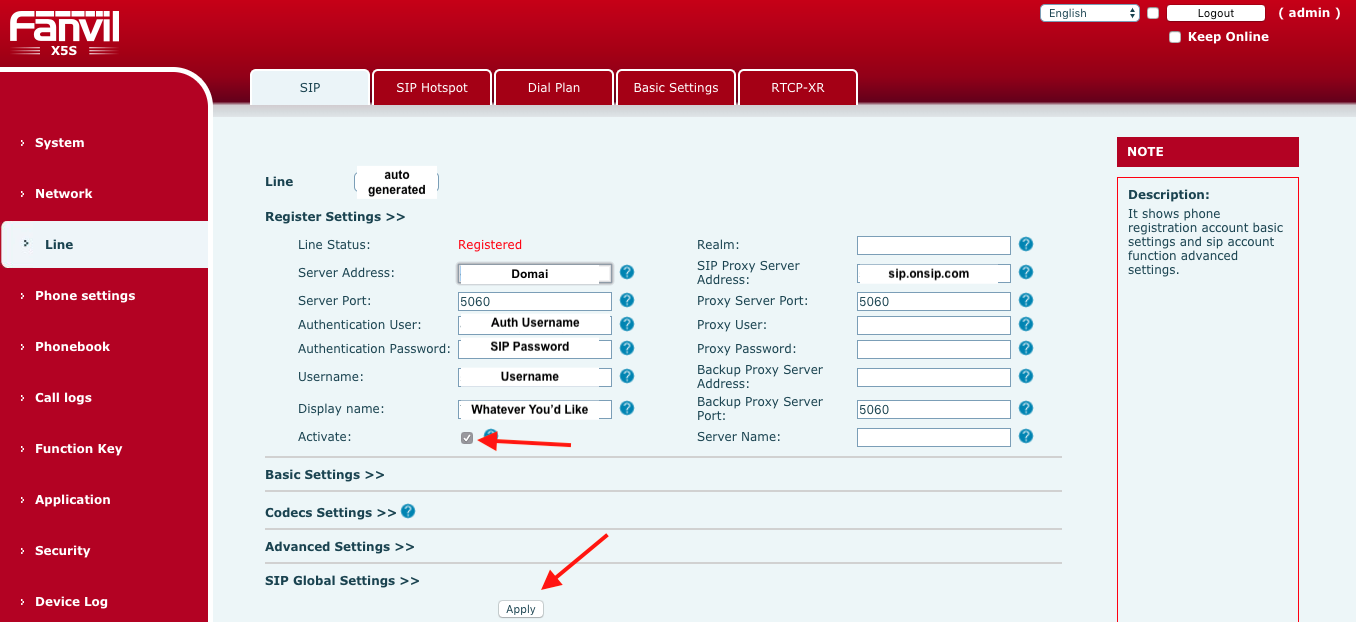
Task: Click the Proxy User input field
Action: [934, 325]
